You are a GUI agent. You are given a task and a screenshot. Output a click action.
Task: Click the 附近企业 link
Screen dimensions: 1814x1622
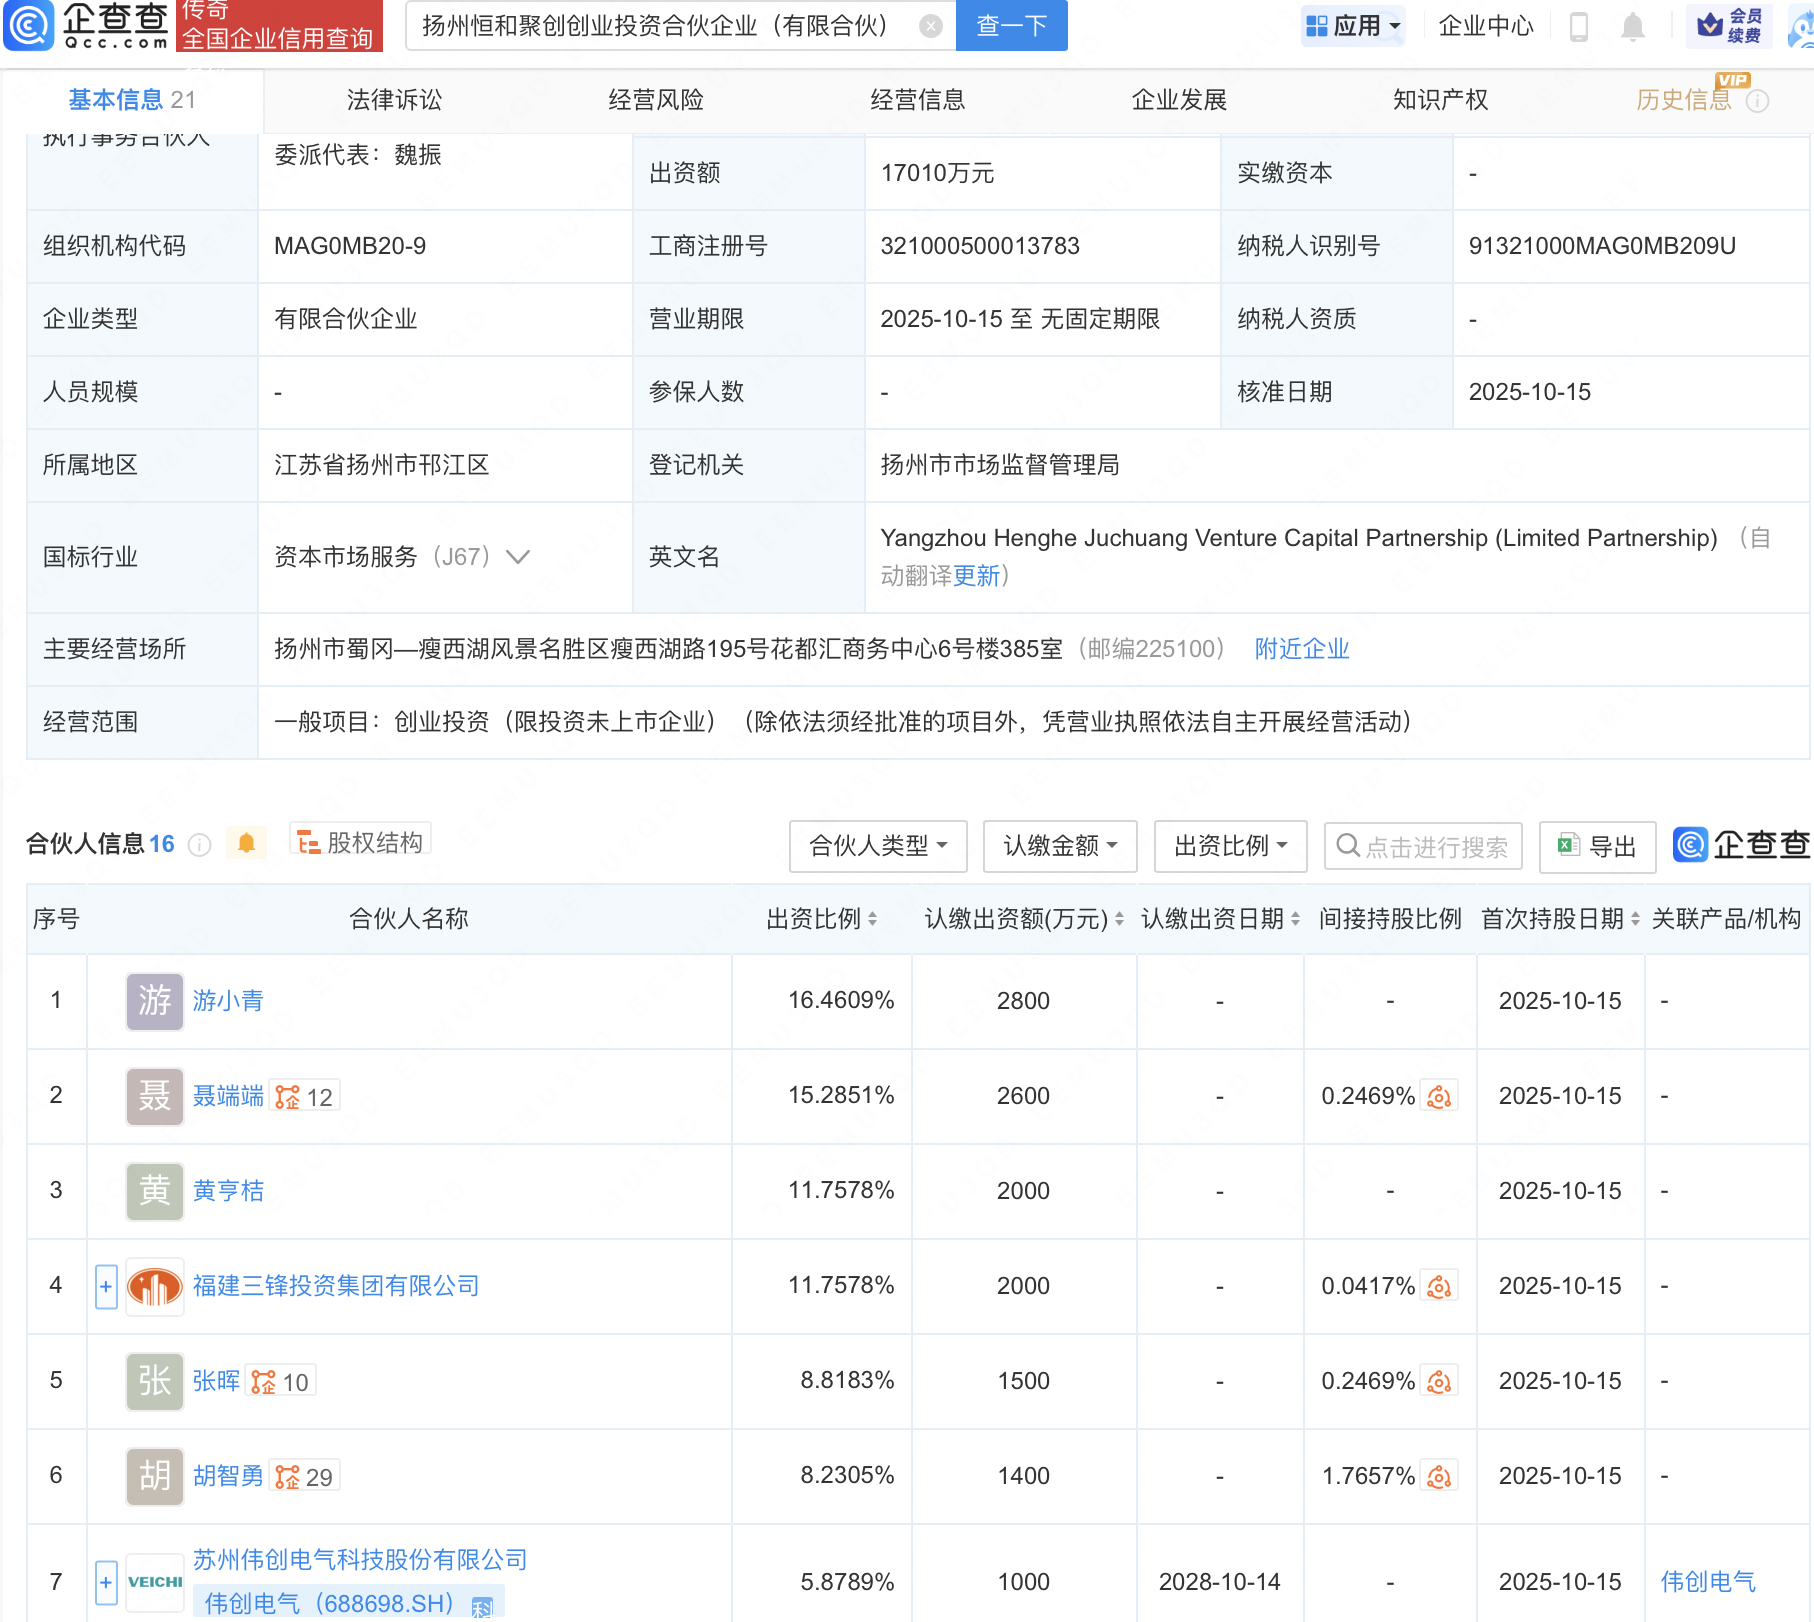[x=1301, y=649]
